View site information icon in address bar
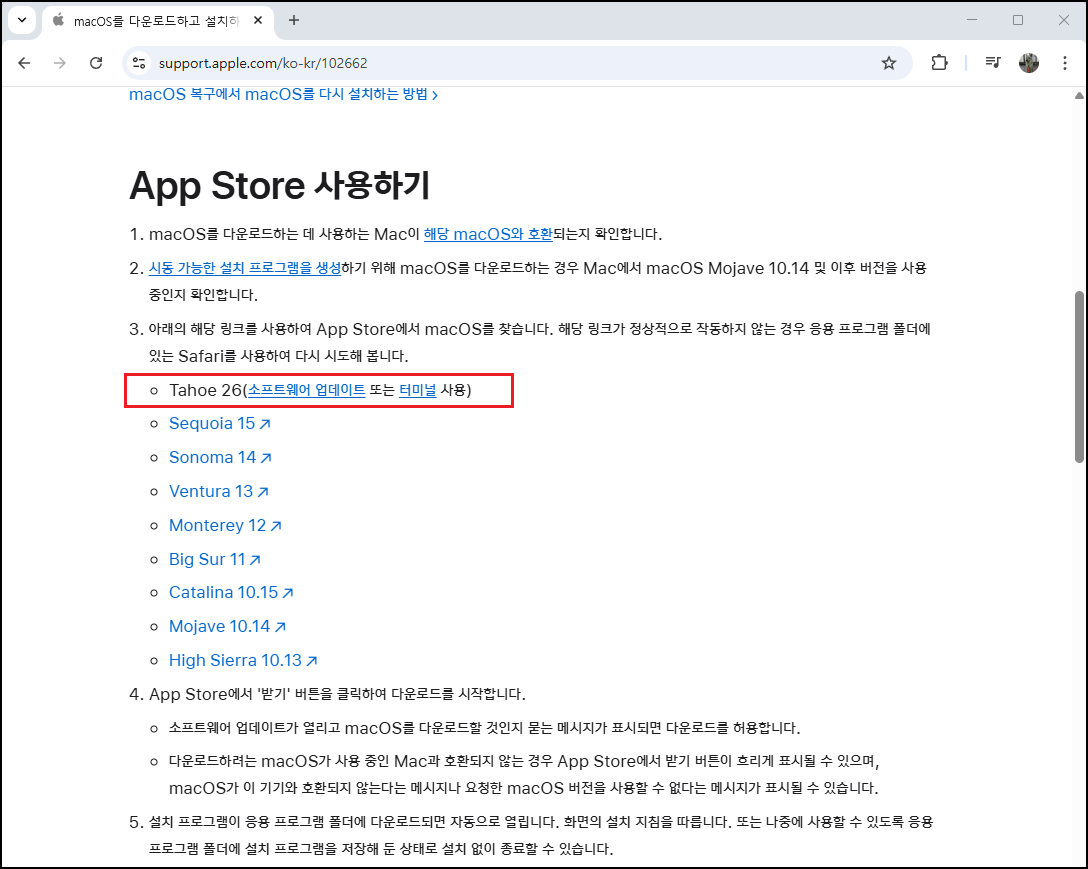Screen dimensions: 1088x869 (x=139, y=63)
